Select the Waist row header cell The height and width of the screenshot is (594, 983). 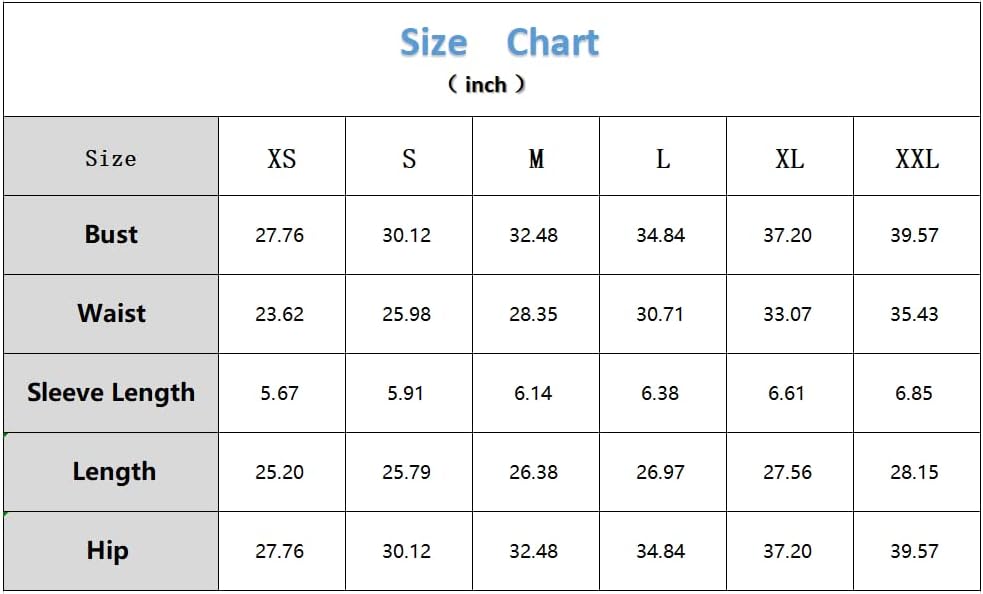click(111, 314)
